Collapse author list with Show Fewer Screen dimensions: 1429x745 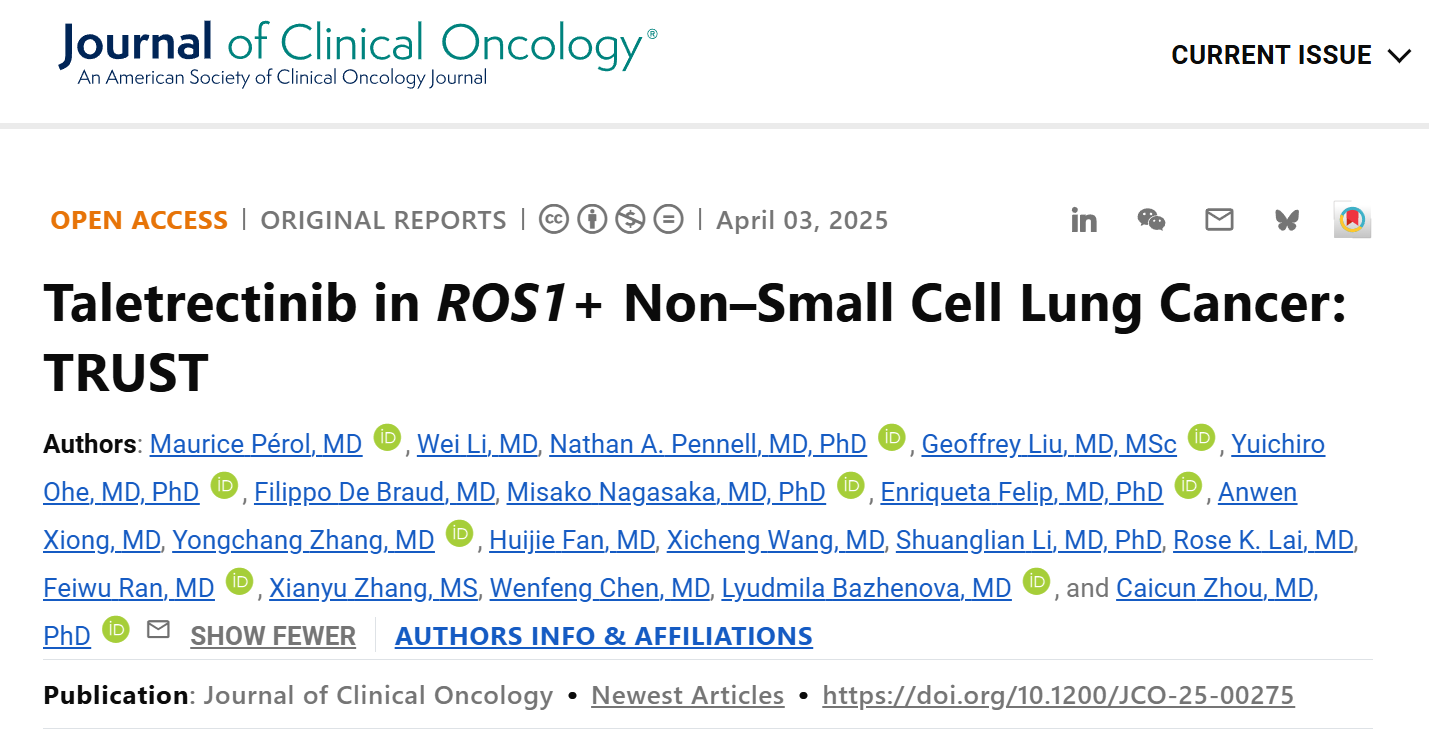pyautogui.click(x=273, y=636)
